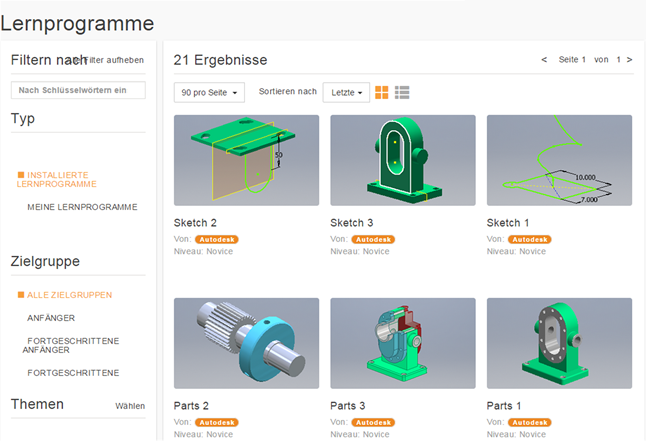Screen dimensions: 646x441
Task: Select Alle Zielgruppen filter
Action: [65, 295]
